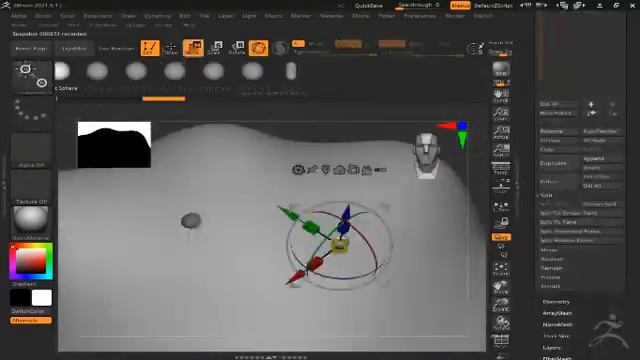
Task: Click the BPR render icon
Action: tap(501, 69)
